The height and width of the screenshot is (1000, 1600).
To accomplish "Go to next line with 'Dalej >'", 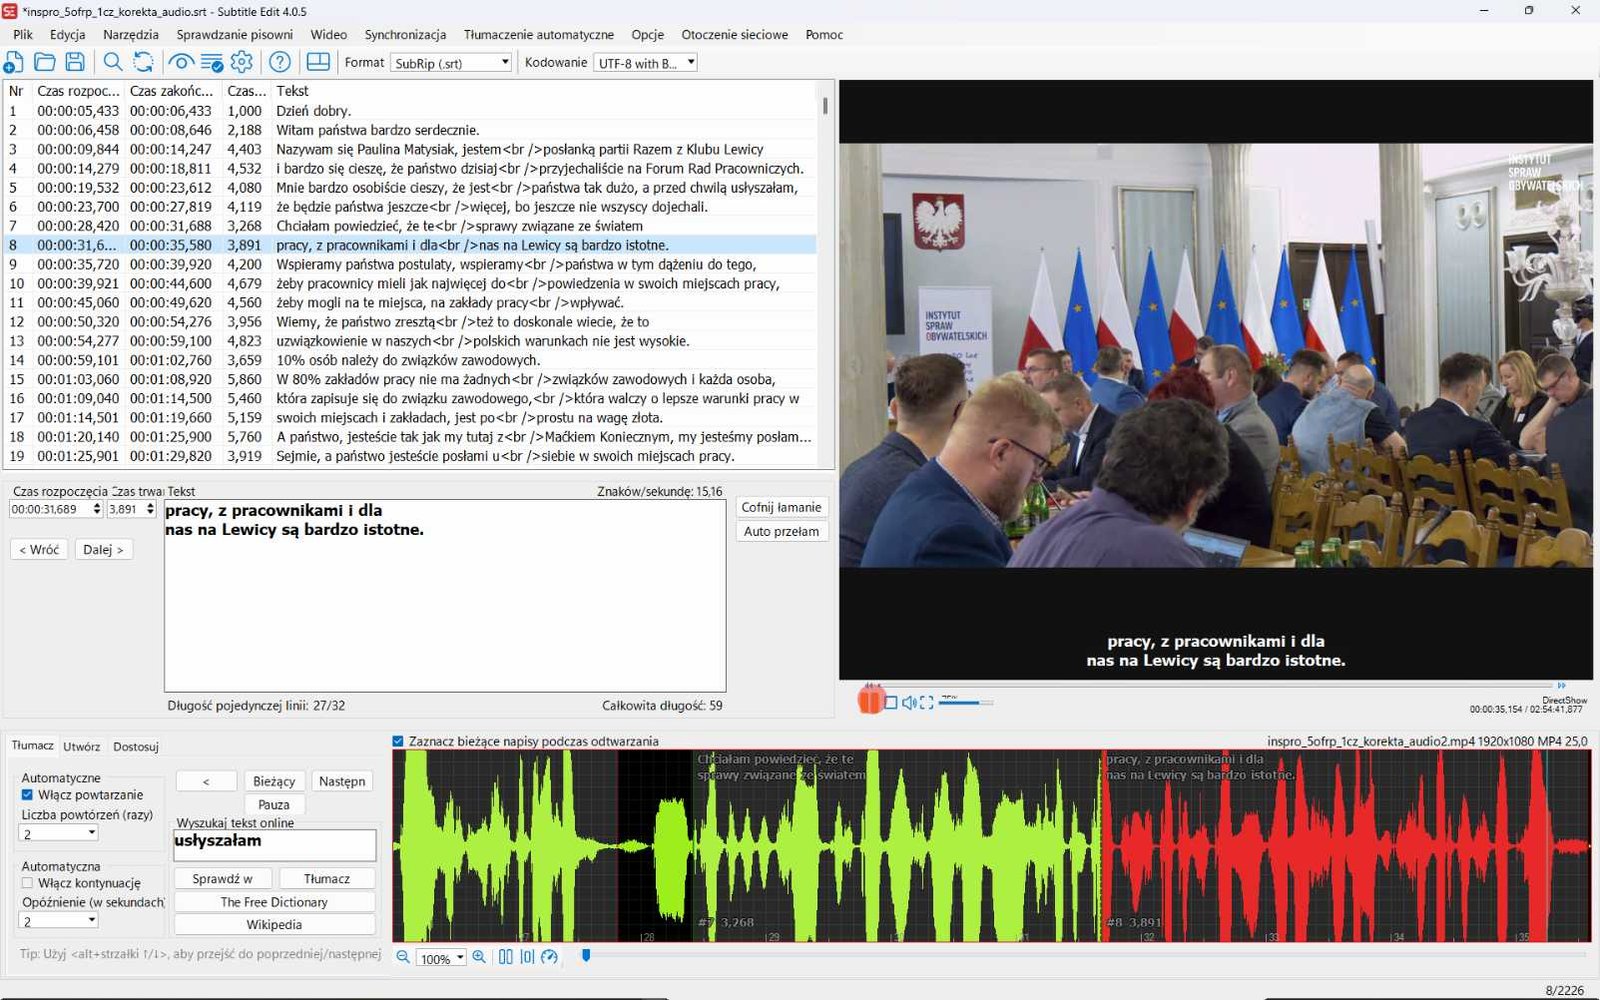I will pos(103,549).
